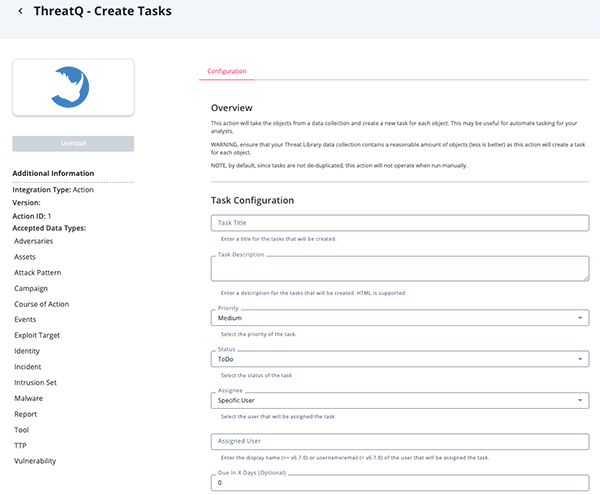Click the Task Configuration heading
Viewport: 600px width, 495px height.
click(252, 200)
